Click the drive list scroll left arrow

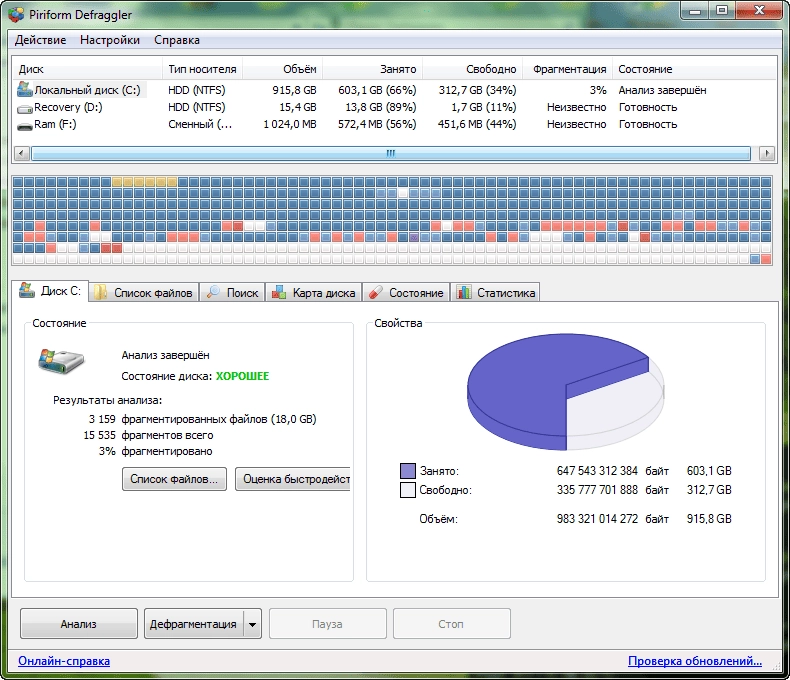21,153
